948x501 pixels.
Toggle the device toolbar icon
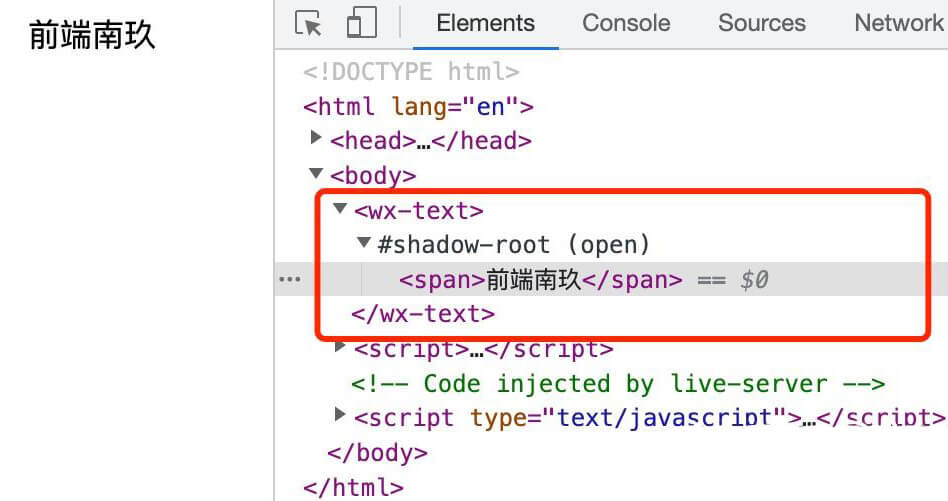point(362,23)
